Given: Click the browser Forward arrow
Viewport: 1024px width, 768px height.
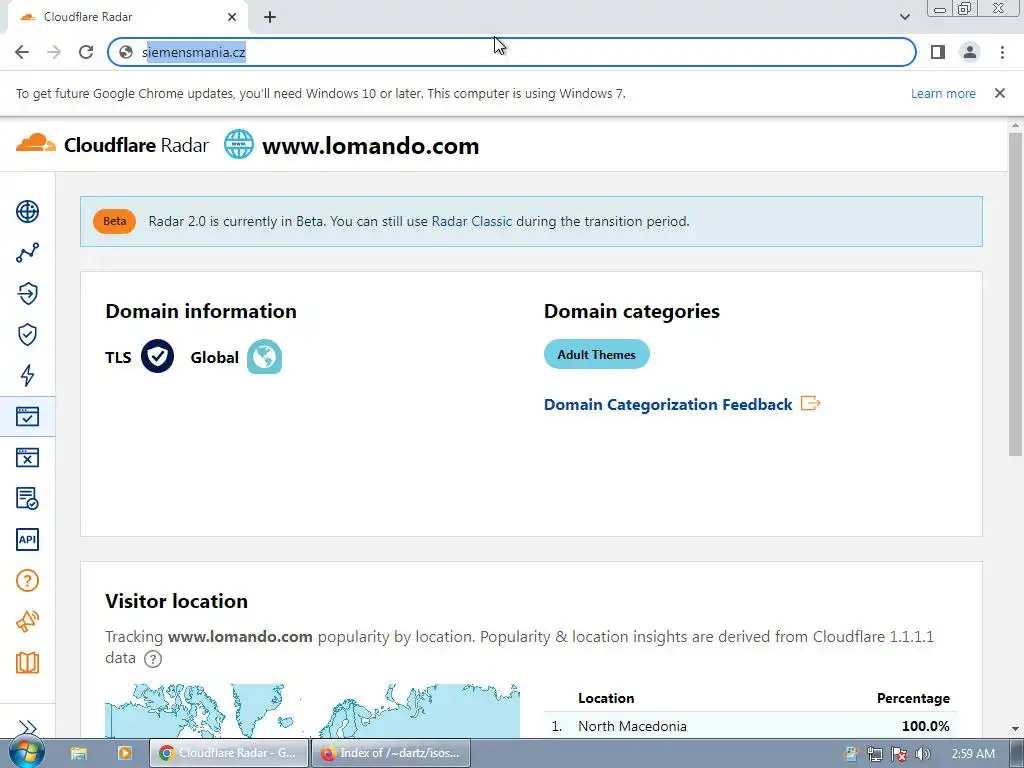Looking at the screenshot, I should tap(54, 52).
